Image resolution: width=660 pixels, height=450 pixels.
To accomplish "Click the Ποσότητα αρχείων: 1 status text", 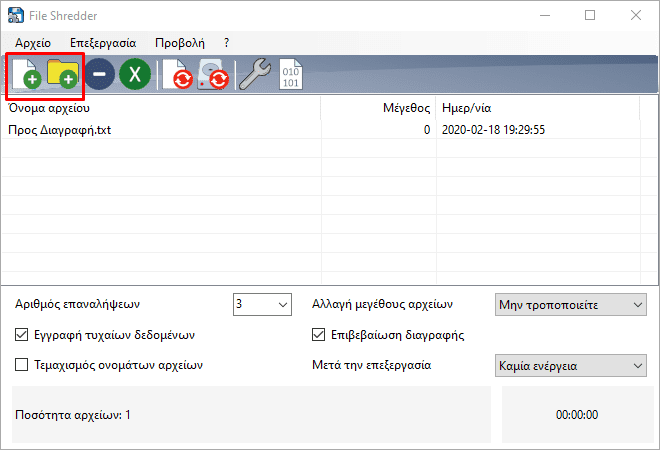I will (x=73, y=415).
